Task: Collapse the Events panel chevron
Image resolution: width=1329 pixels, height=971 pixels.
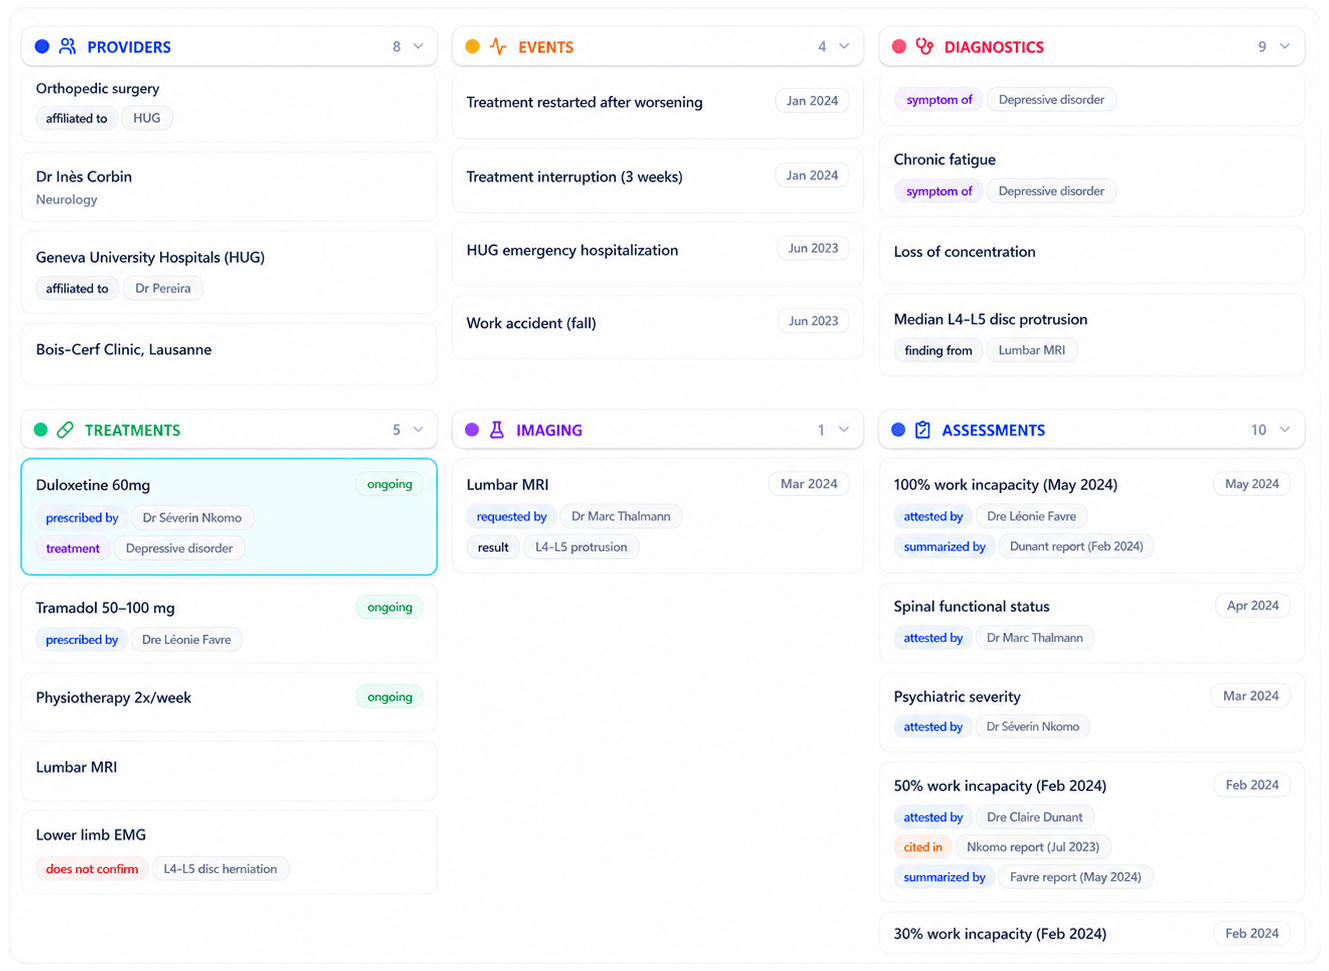Action: [844, 46]
